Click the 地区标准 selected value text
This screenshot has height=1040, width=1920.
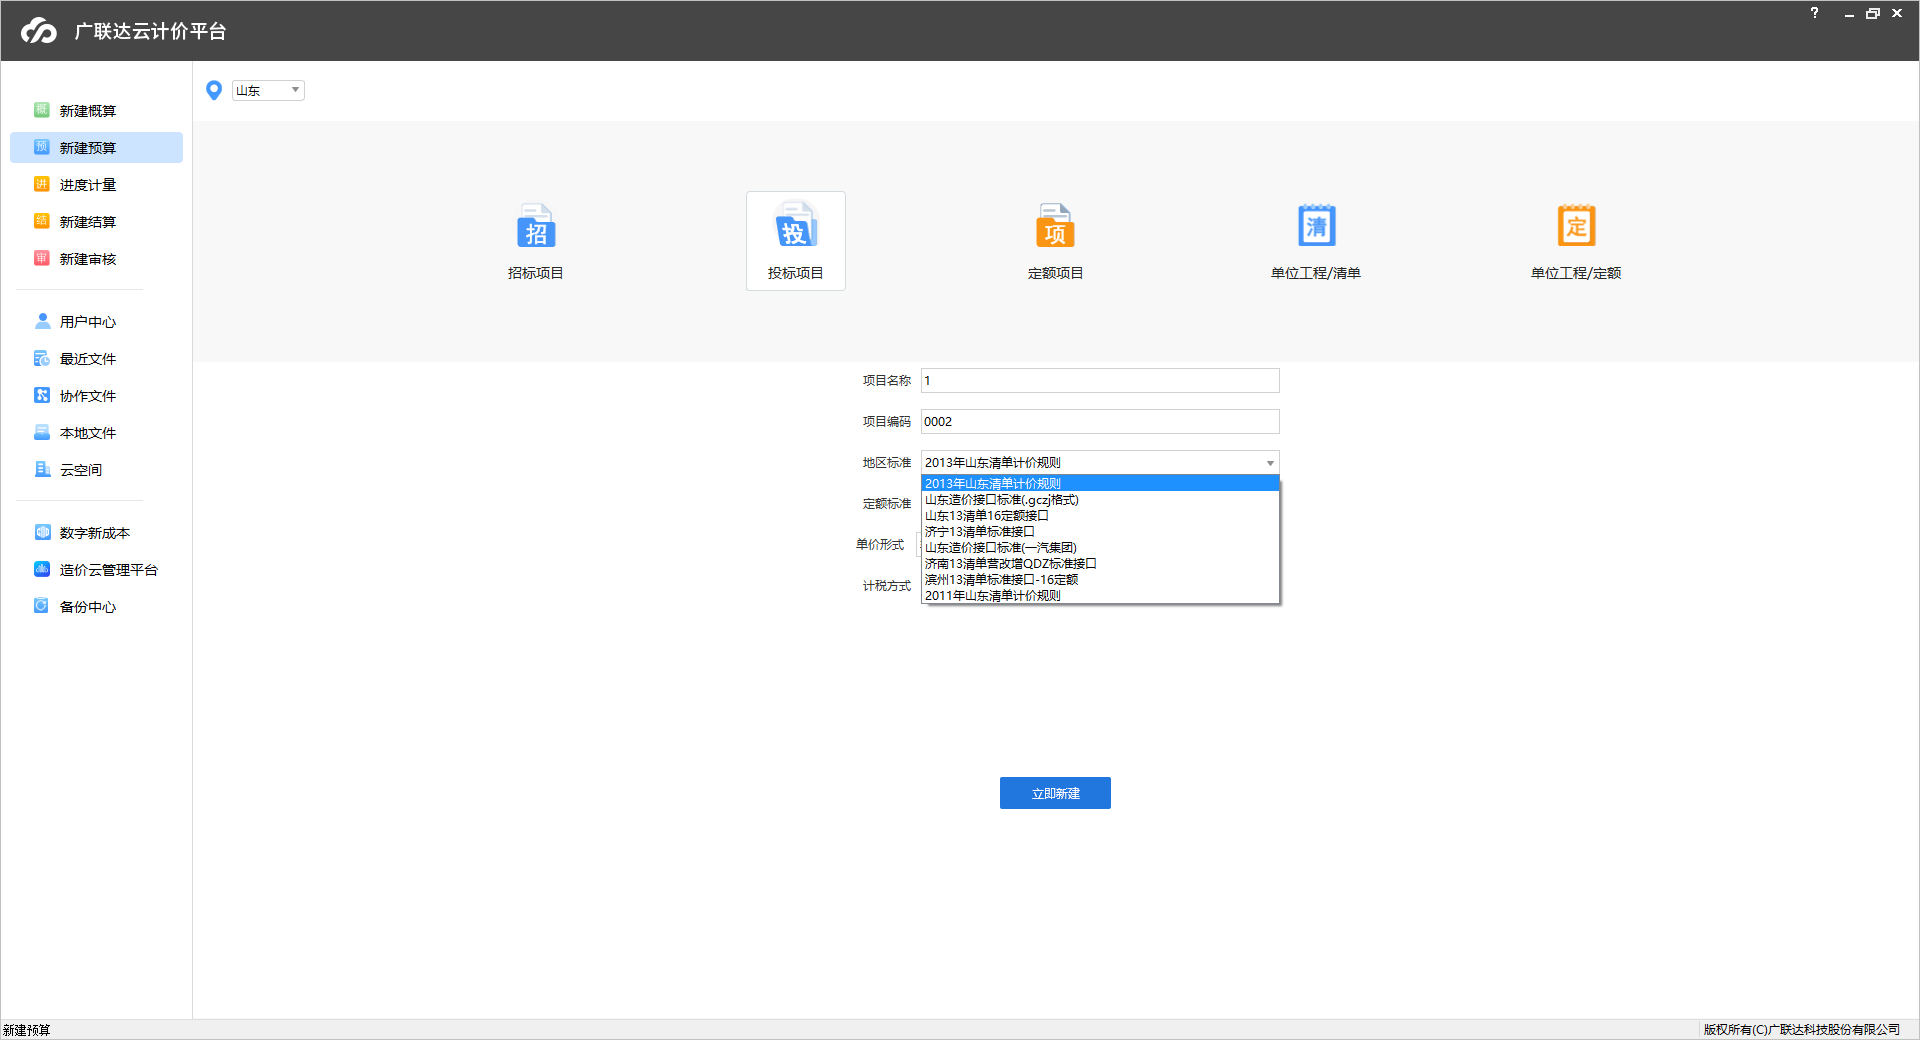993,463
